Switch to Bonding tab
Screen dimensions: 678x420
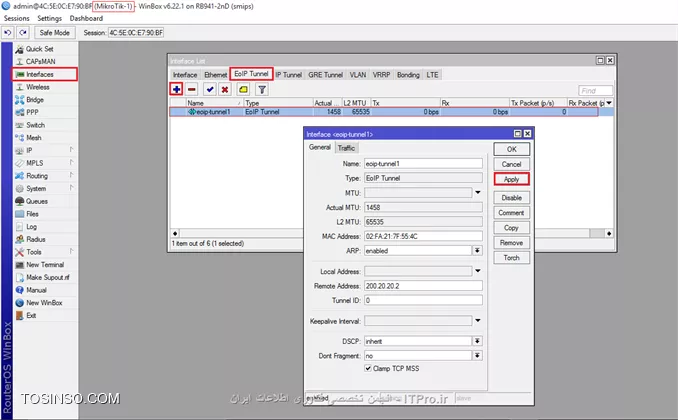pos(408,75)
